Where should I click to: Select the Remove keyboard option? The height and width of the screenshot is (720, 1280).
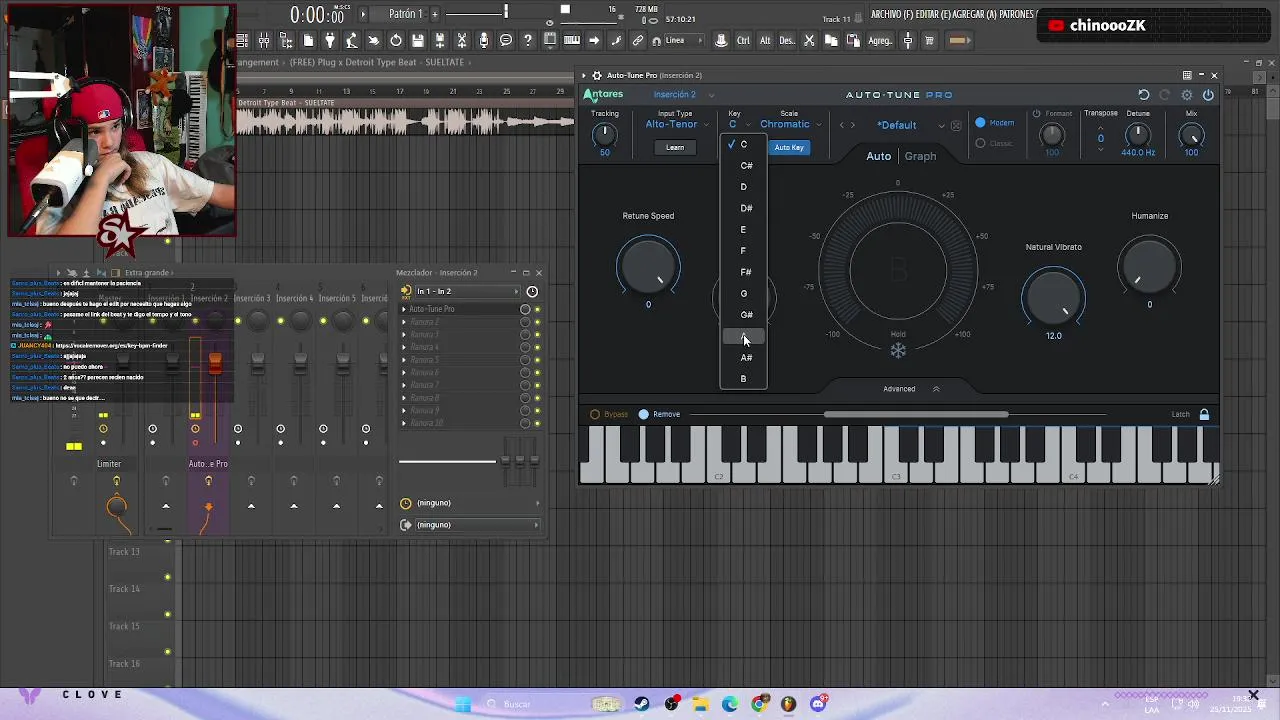point(660,414)
